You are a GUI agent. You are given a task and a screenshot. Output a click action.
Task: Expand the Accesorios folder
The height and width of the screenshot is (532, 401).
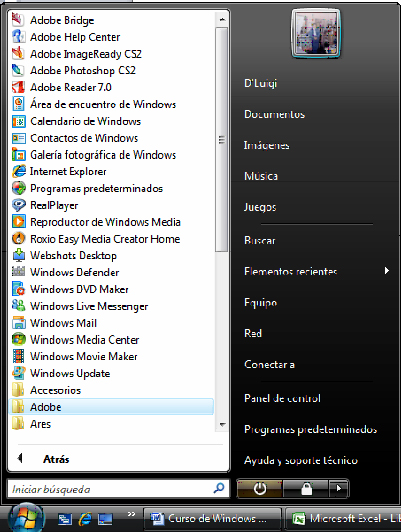(x=111, y=390)
